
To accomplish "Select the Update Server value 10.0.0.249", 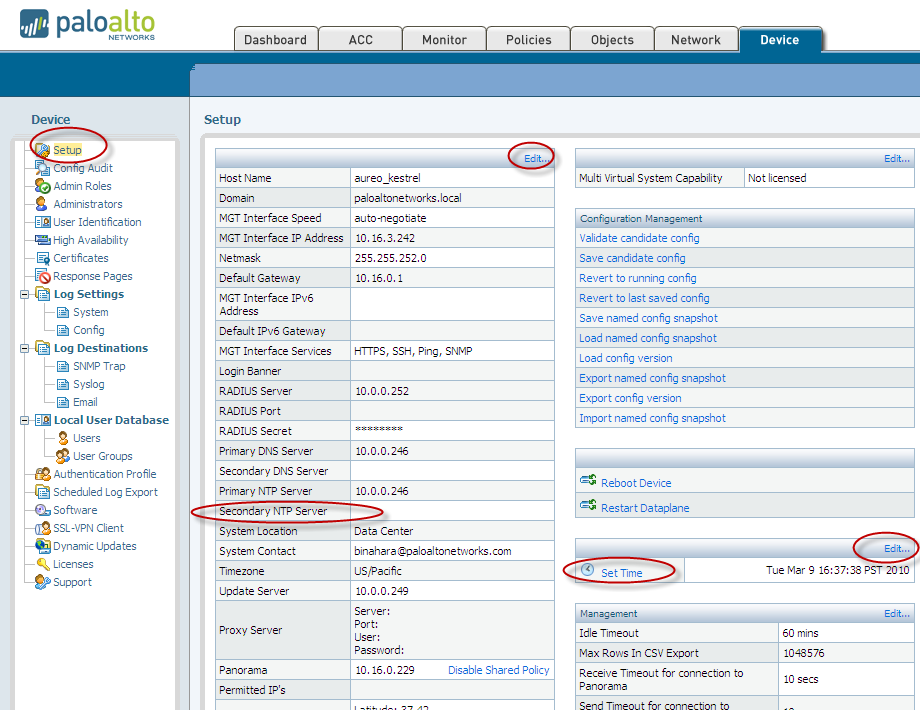I will pyautogui.click(x=382, y=591).
